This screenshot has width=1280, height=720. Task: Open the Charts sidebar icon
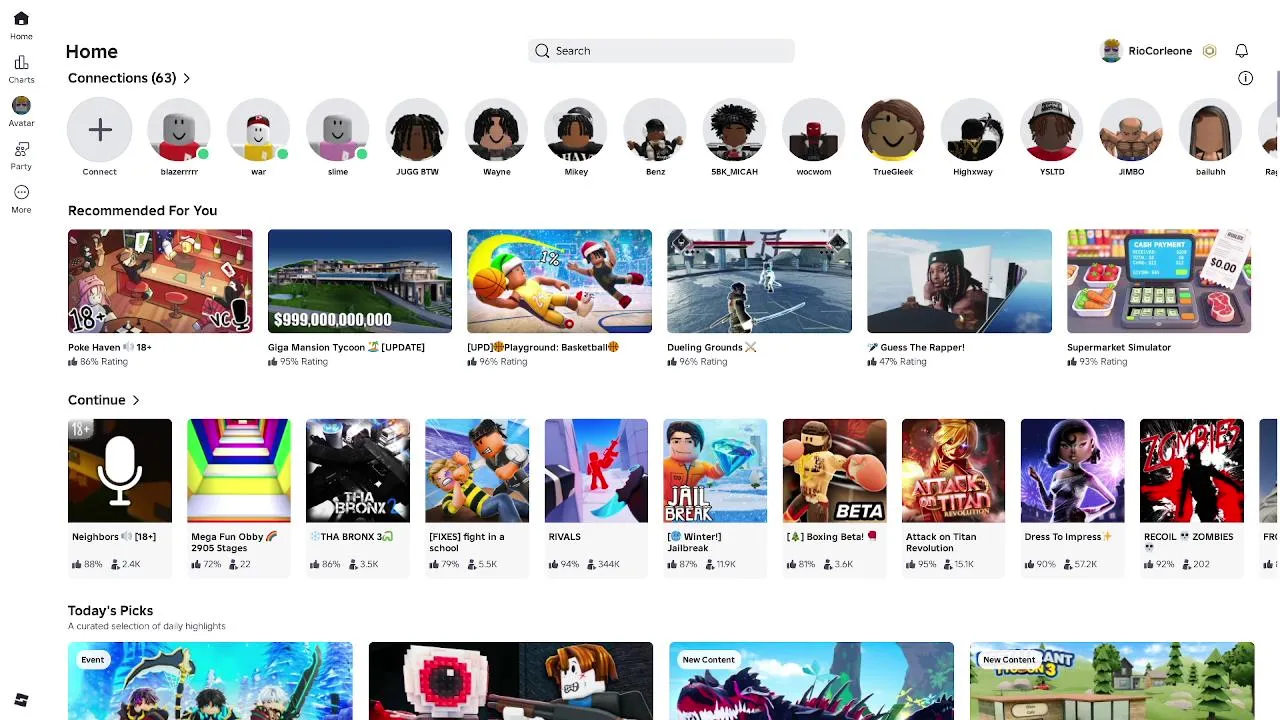pos(21,69)
